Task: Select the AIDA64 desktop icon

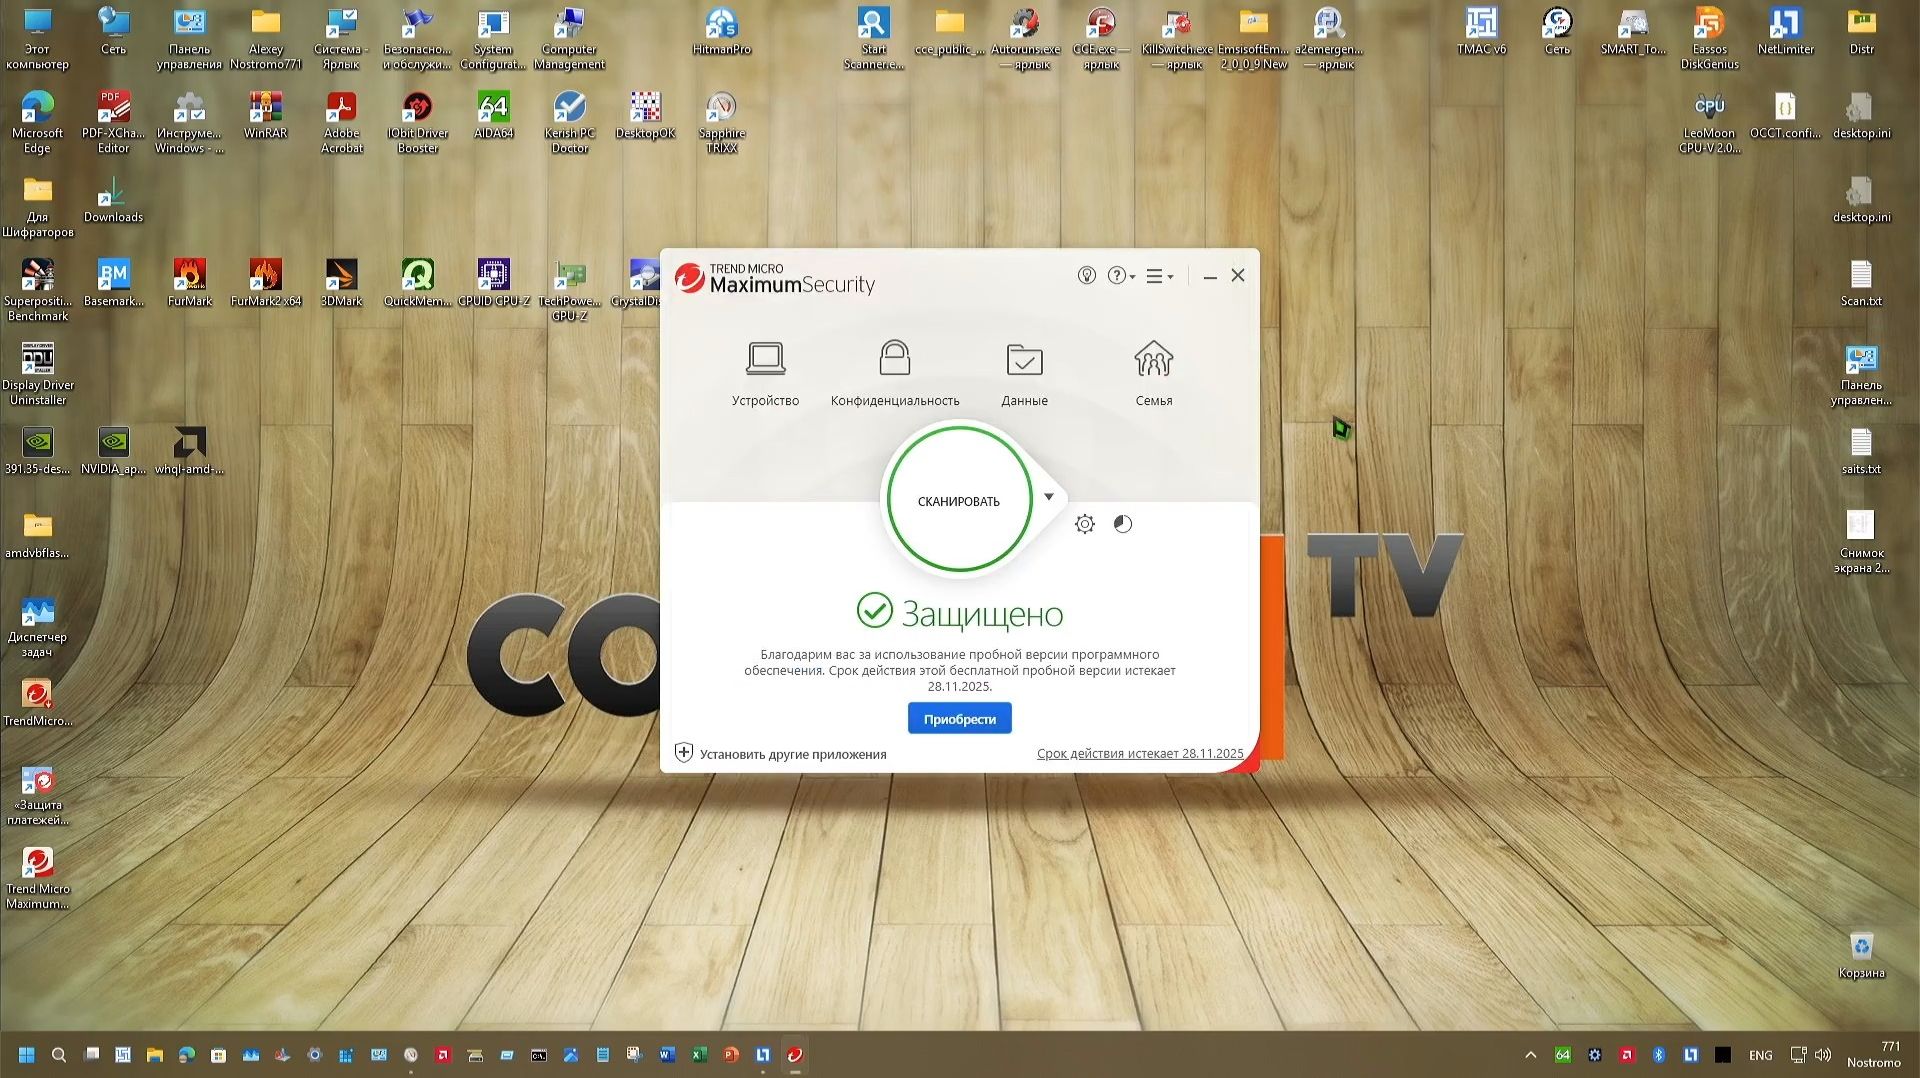Action: point(493,116)
